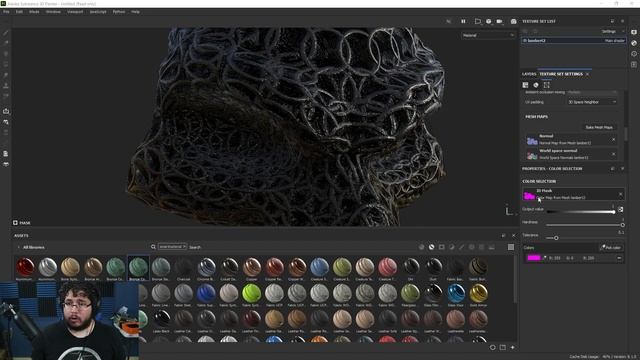Remove the magenta color entry with minus button
640x360 pixels.
point(619,258)
